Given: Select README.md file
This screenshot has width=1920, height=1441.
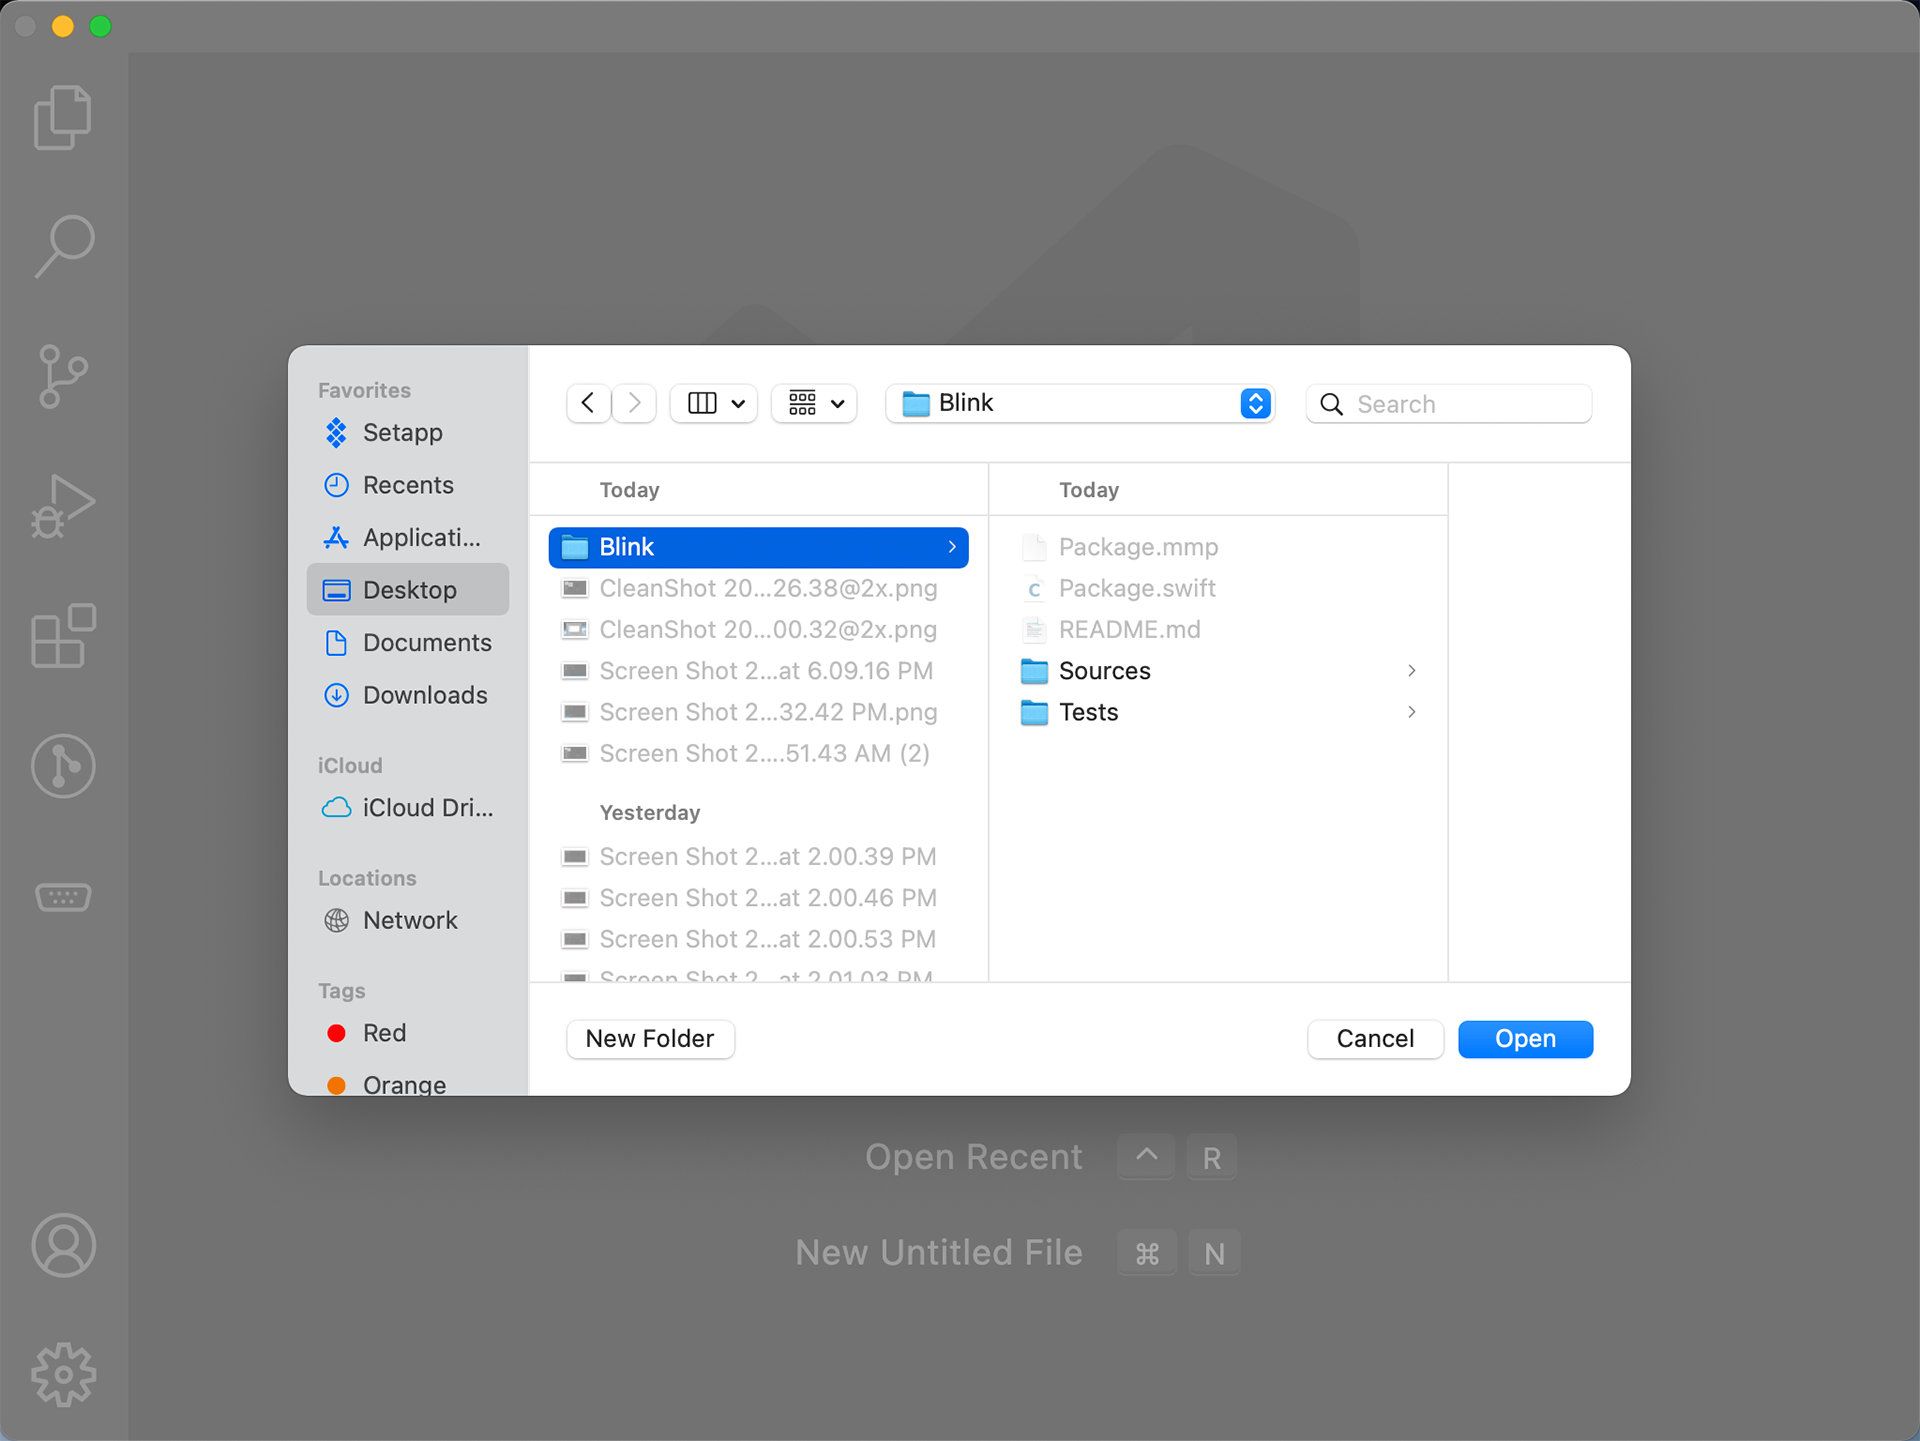Looking at the screenshot, I should [x=1218, y=630].
